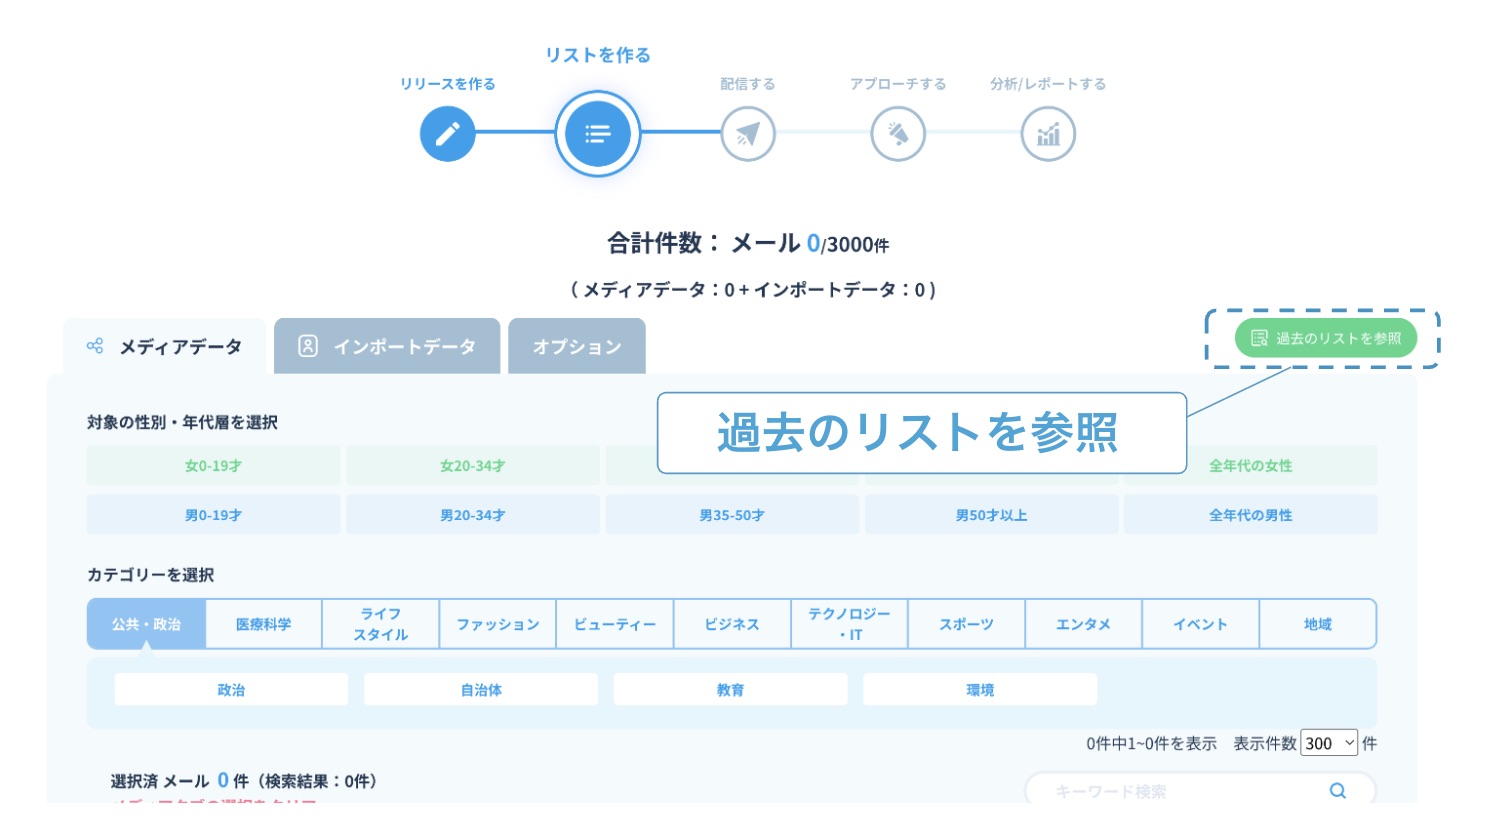Select the 環境 subcategory button
This screenshot has width=1488, height=818.
click(980, 690)
